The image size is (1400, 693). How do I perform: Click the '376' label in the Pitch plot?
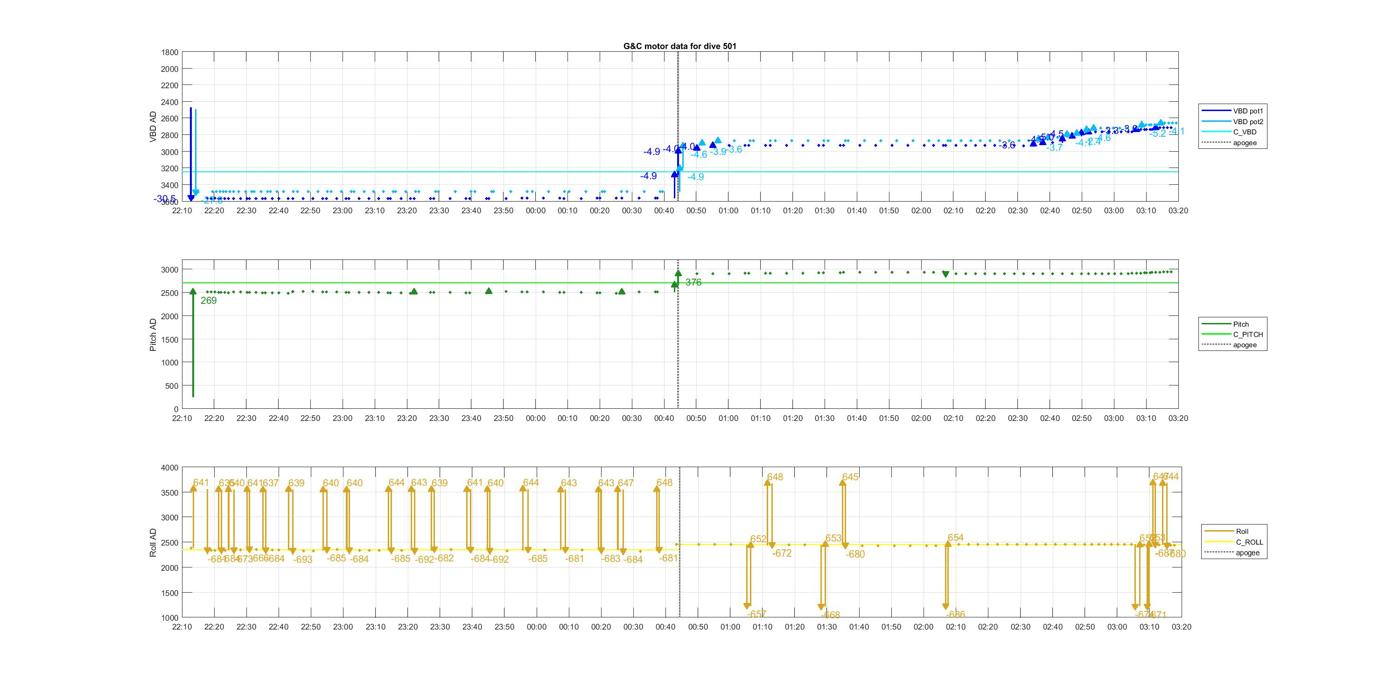click(693, 282)
